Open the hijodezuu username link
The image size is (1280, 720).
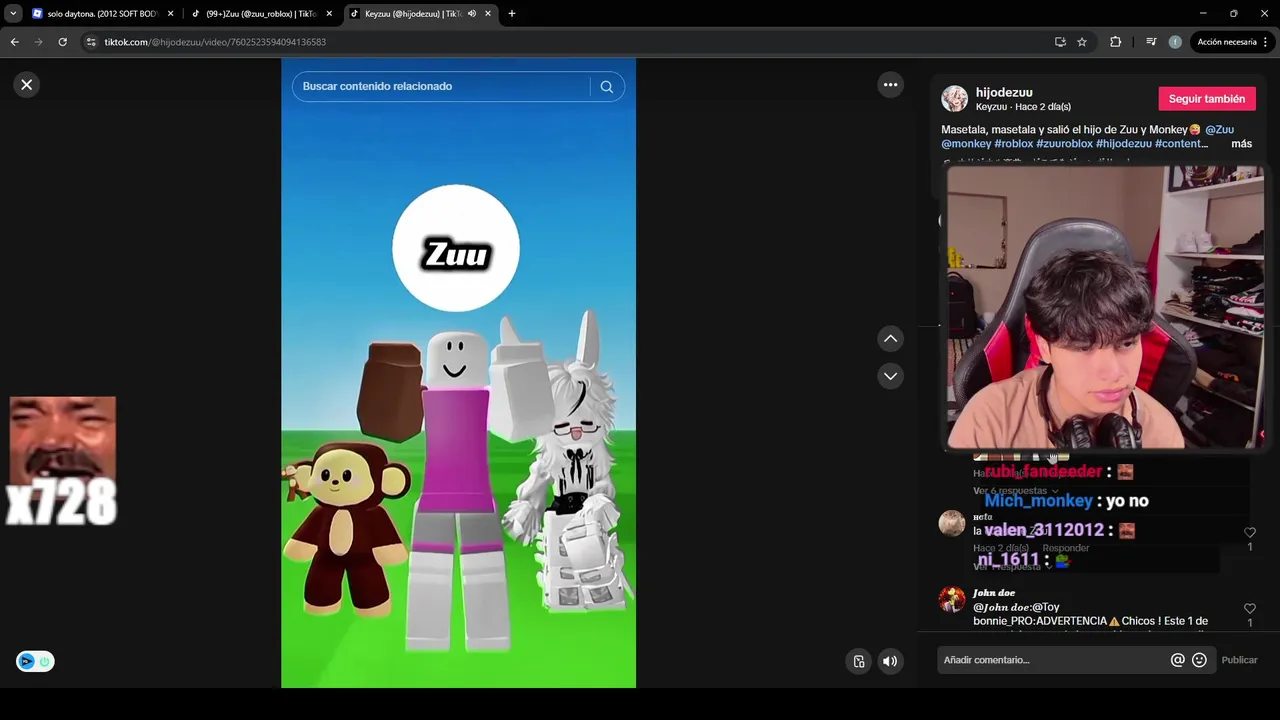1004,92
